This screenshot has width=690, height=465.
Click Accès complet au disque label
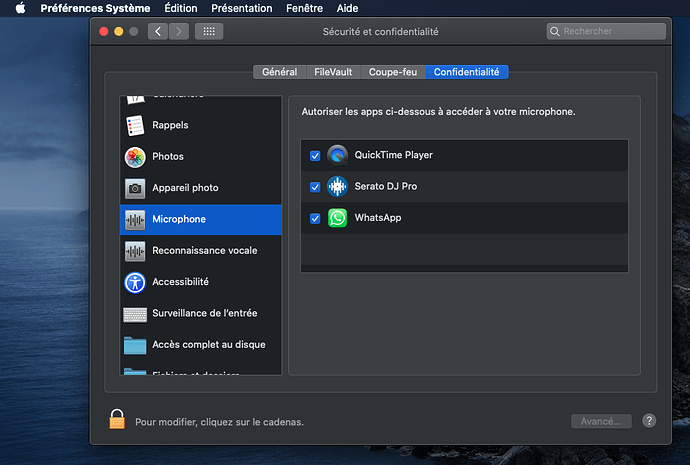pyautogui.click(x=209, y=344)
